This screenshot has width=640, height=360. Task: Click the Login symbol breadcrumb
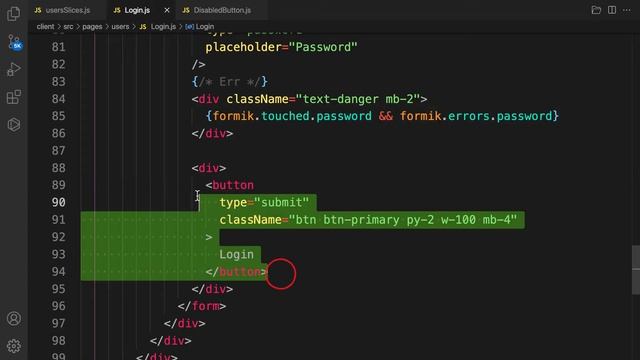pyautogui.click(x=200, y=27)
